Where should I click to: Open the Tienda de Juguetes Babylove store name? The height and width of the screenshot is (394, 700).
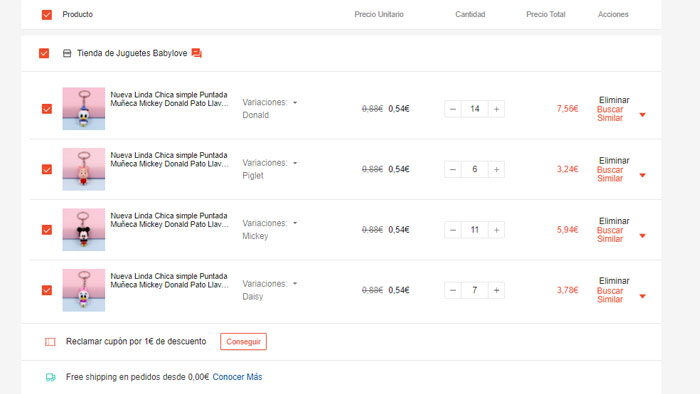tap(132, 53)
